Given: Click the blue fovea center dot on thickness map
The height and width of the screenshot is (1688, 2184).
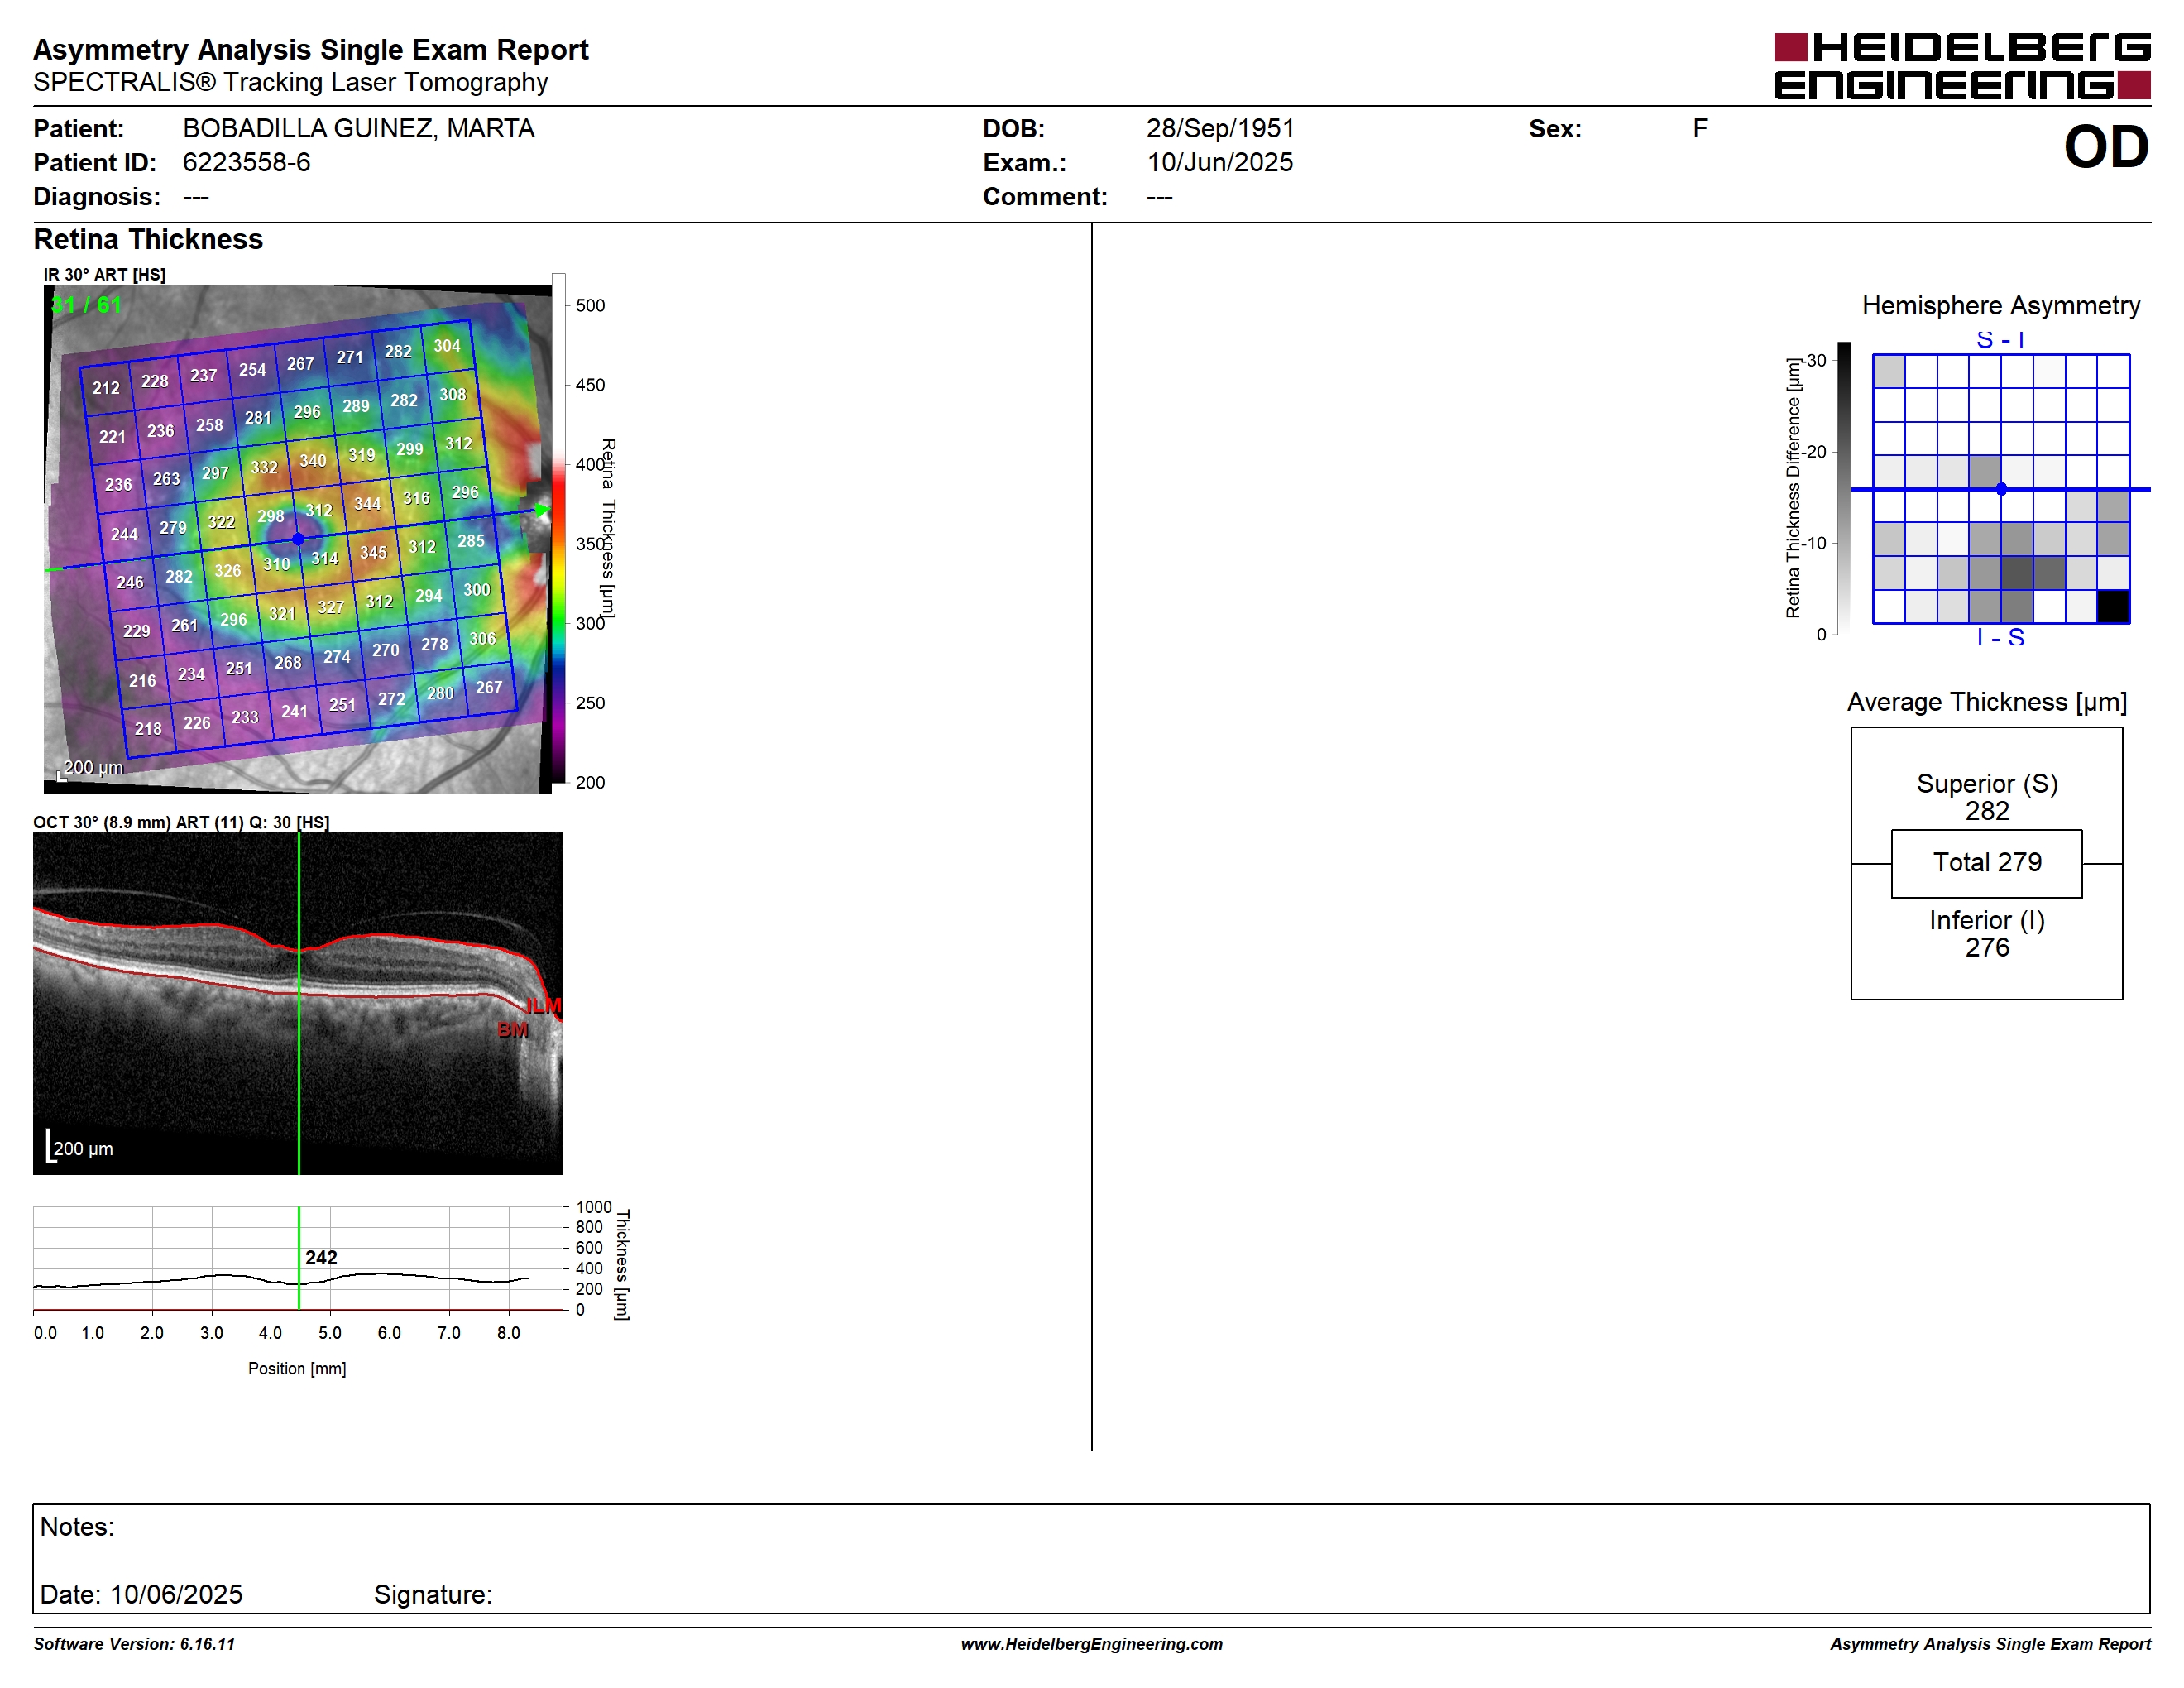Looking at the screenshot, I should pyautogui.click(x=298, y=539).
